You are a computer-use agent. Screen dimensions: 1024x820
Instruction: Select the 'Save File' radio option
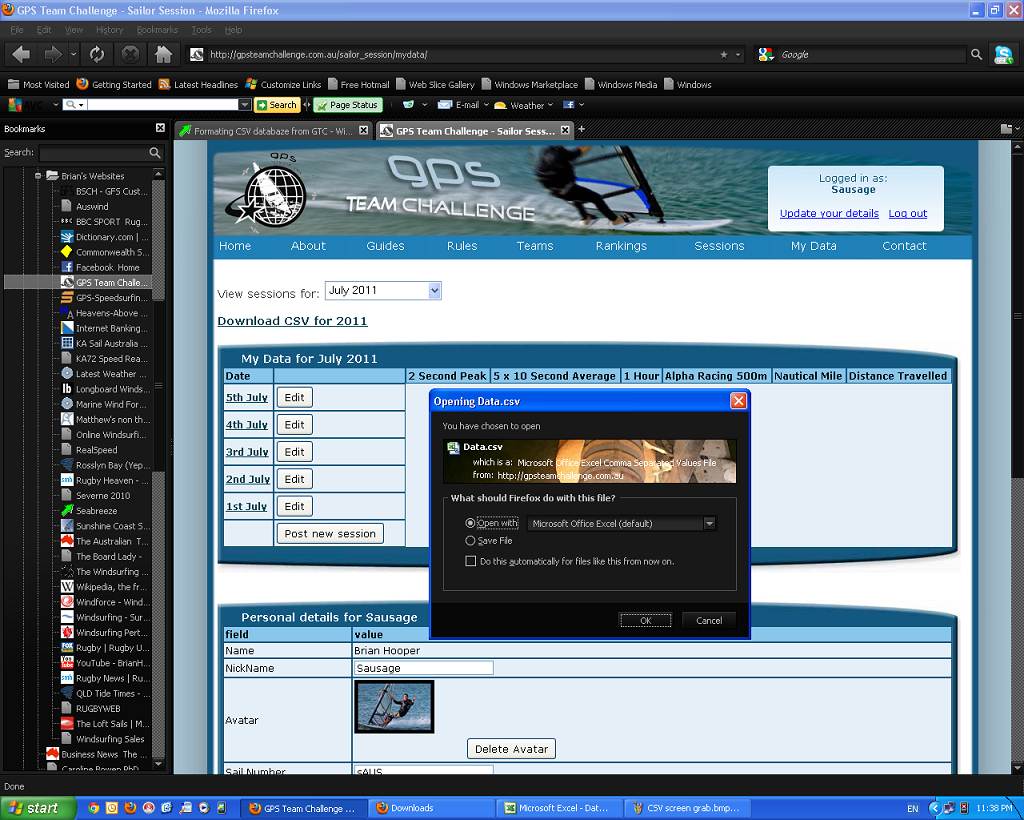(x=470, y=541)
